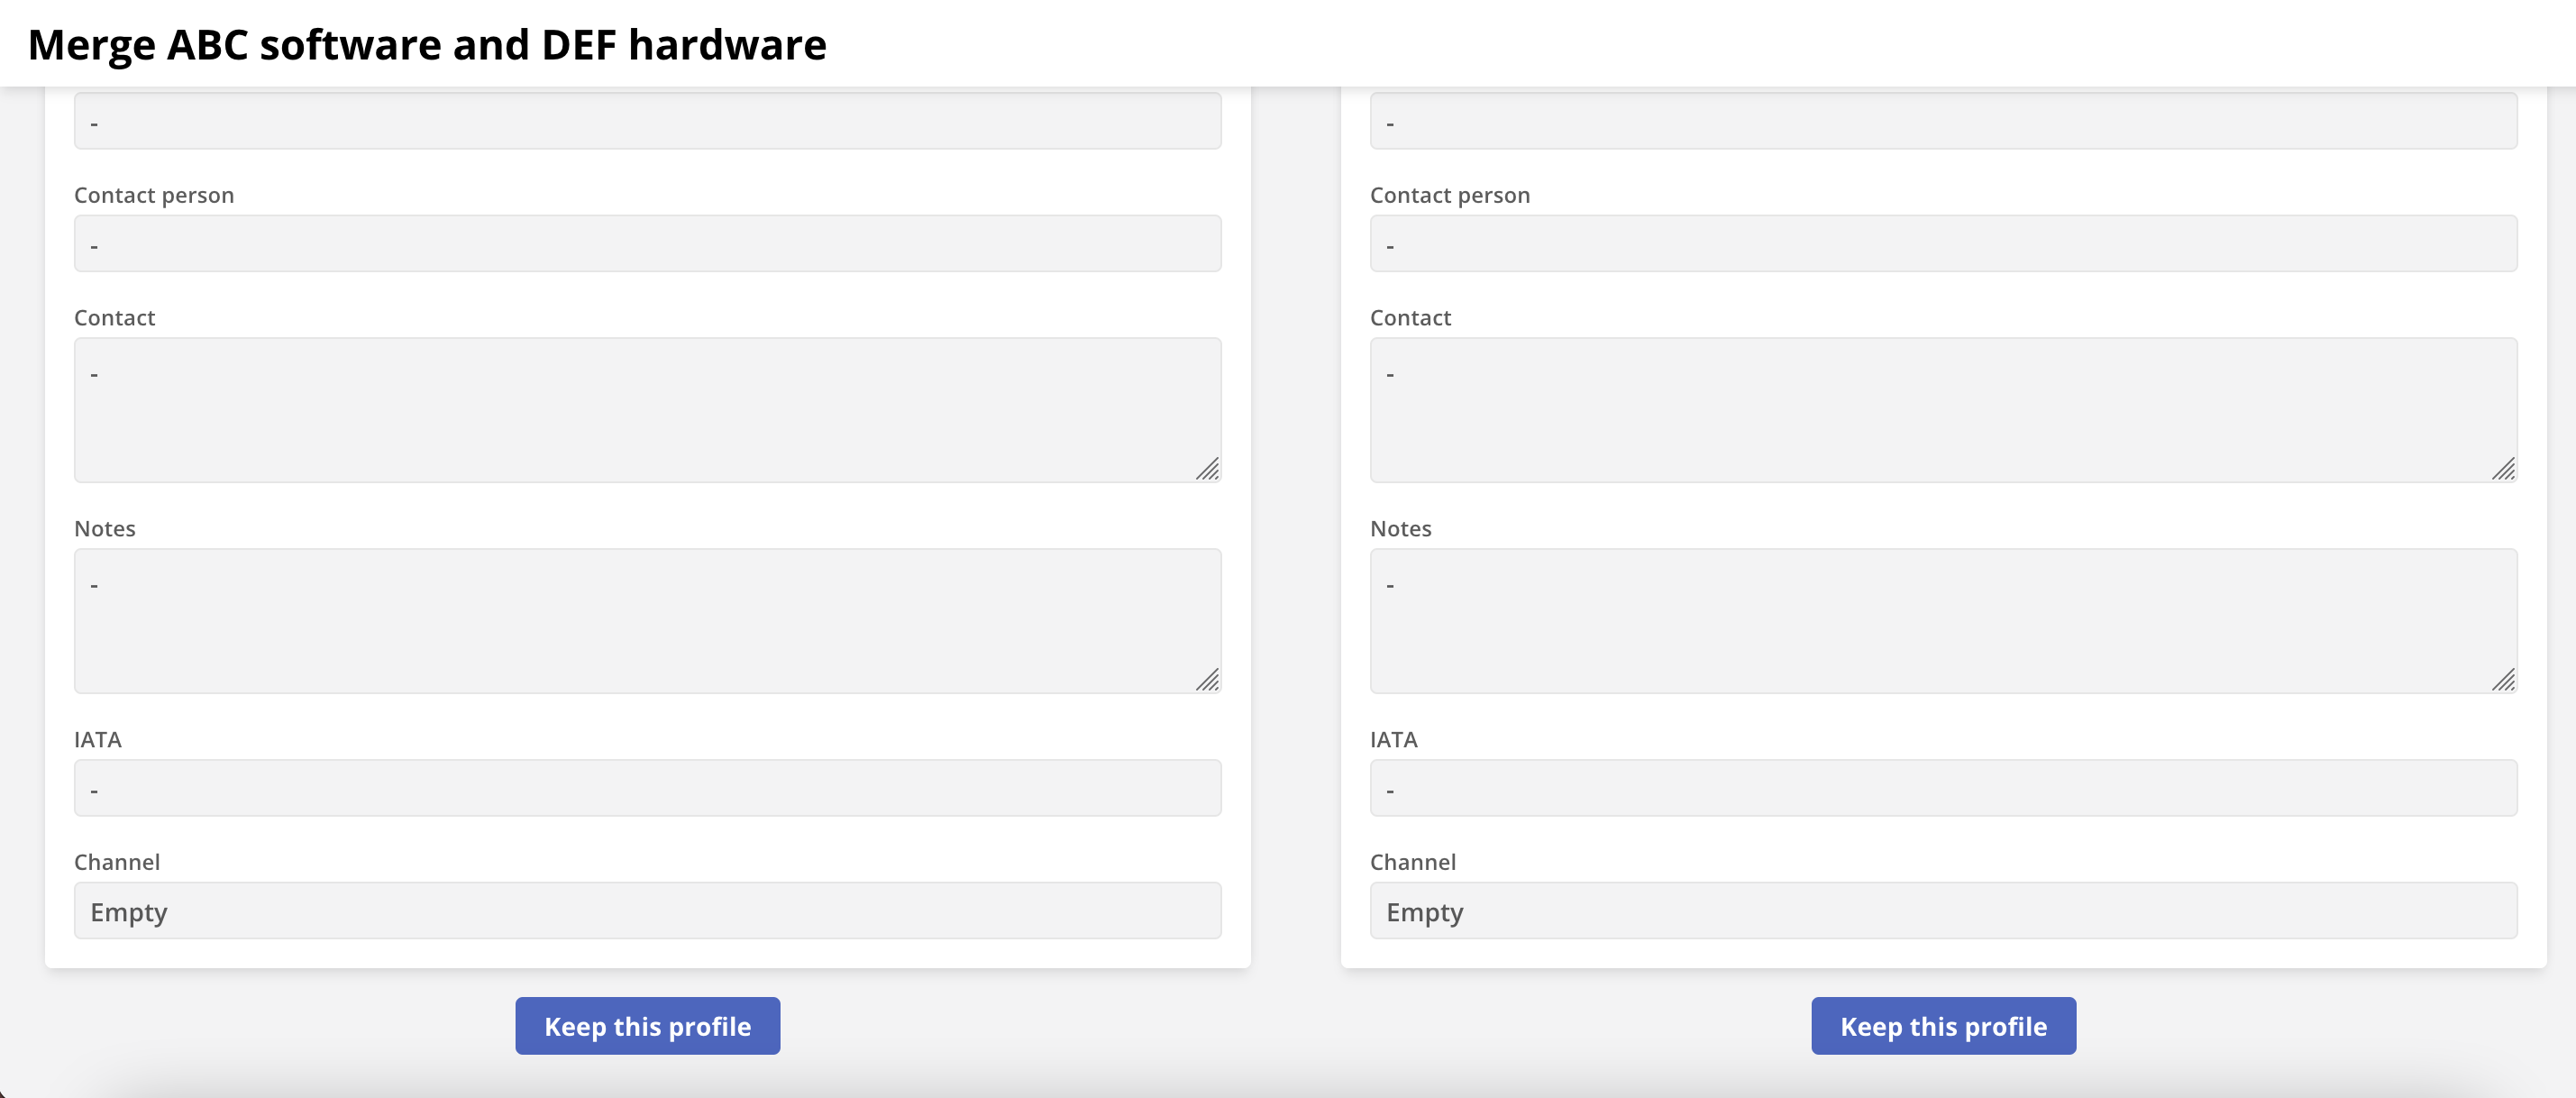Click the left IATA field
Image resolution: width=2576 pixels, height=1098 pixels.
(x=646, y=788)
